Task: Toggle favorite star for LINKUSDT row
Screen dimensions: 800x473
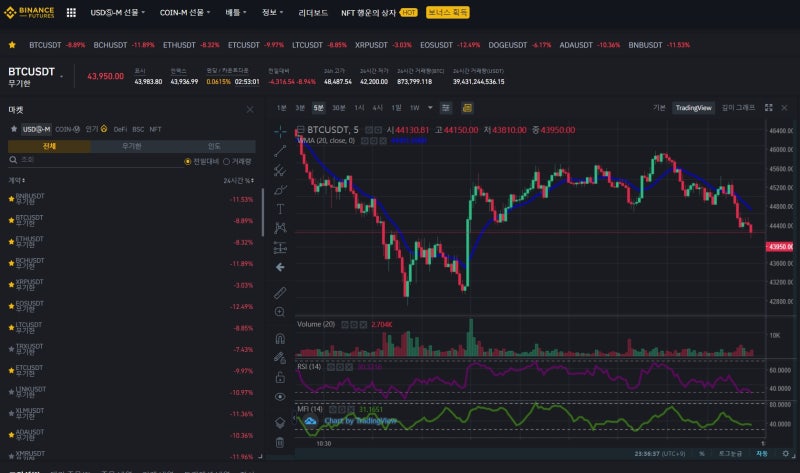Action: [11, 392]
